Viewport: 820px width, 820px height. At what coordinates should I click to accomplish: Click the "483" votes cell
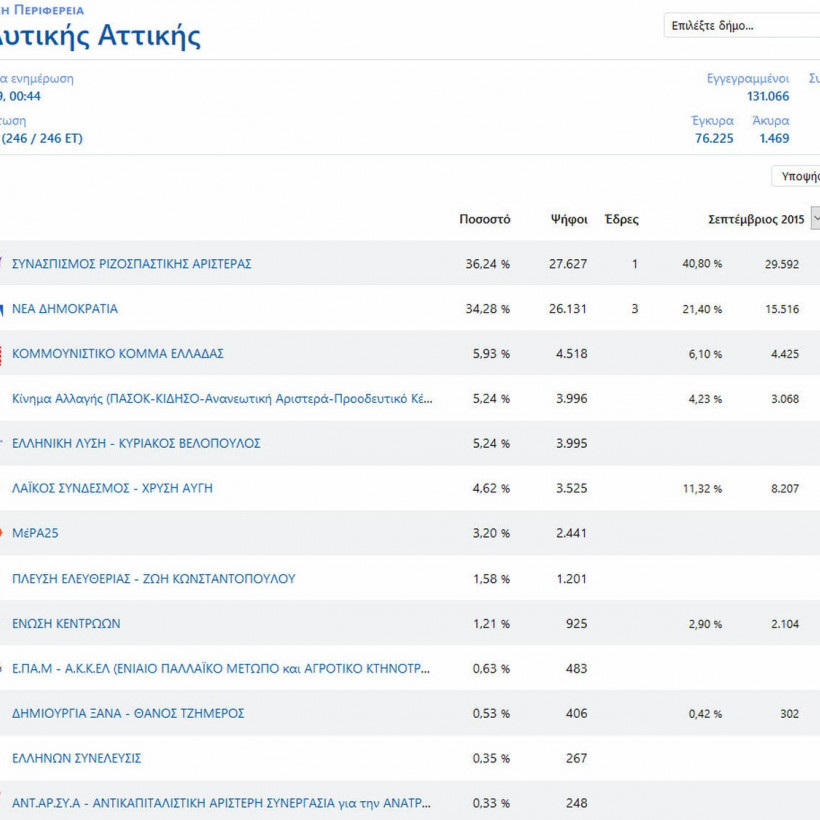576,668
